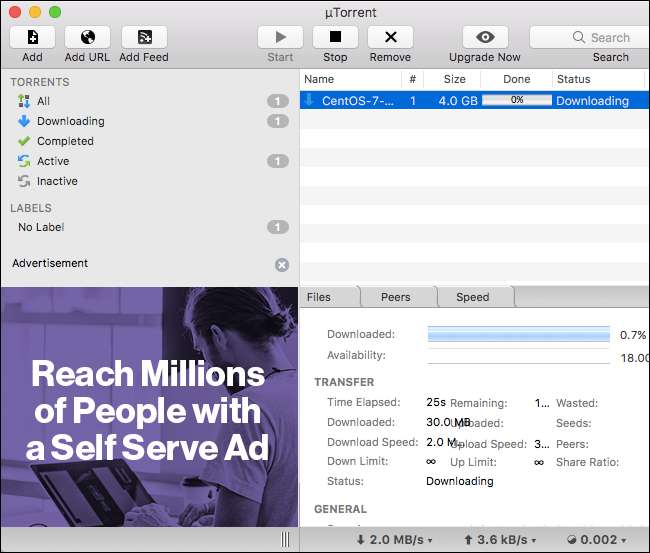Viewport: 650px width, 553px height.
Task: Click the 4.0 GB size cell
Action: coord(458,101)
